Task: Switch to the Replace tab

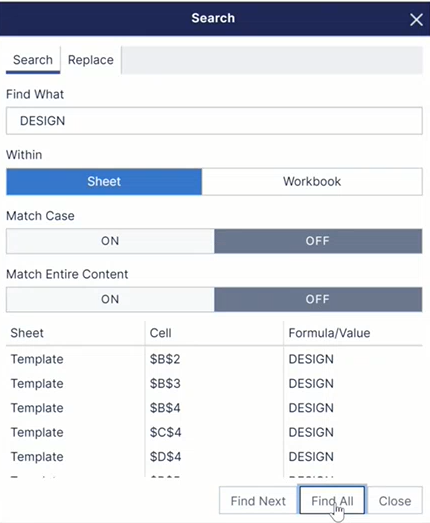Action: [x=91, y=60]
